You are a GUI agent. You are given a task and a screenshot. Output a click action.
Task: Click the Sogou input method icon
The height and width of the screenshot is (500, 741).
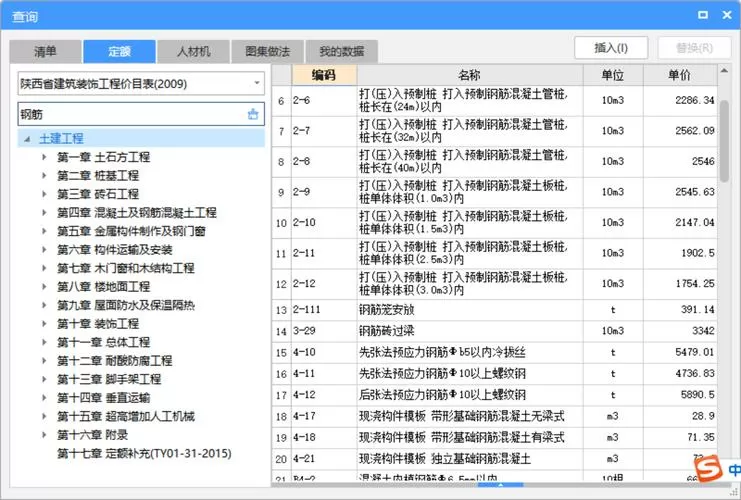[709, 468]
